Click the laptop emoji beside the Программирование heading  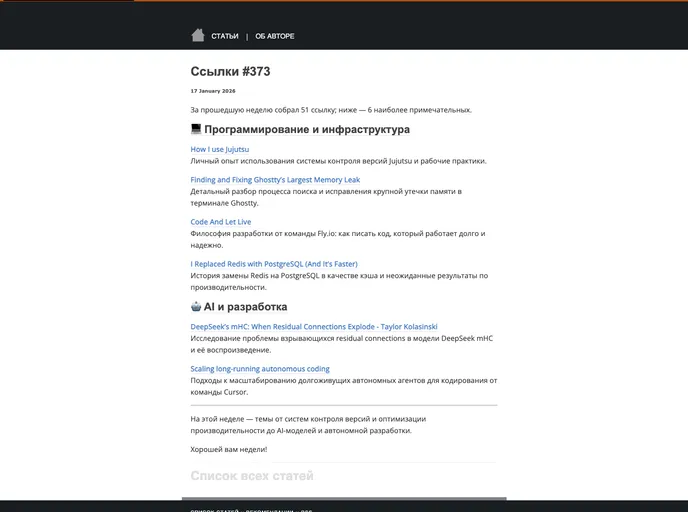click(x=196, y=129)
